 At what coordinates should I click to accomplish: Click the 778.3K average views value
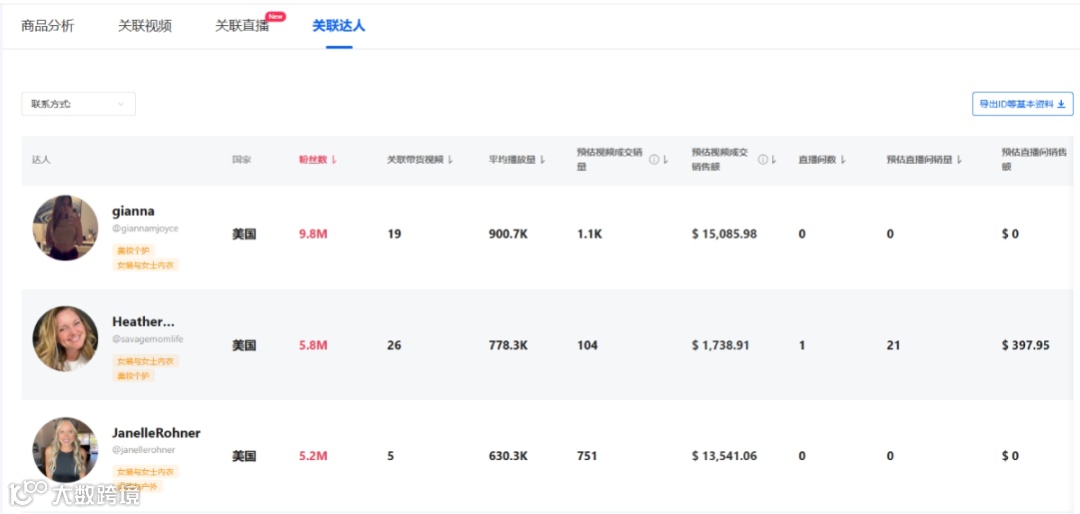[508, 345]
